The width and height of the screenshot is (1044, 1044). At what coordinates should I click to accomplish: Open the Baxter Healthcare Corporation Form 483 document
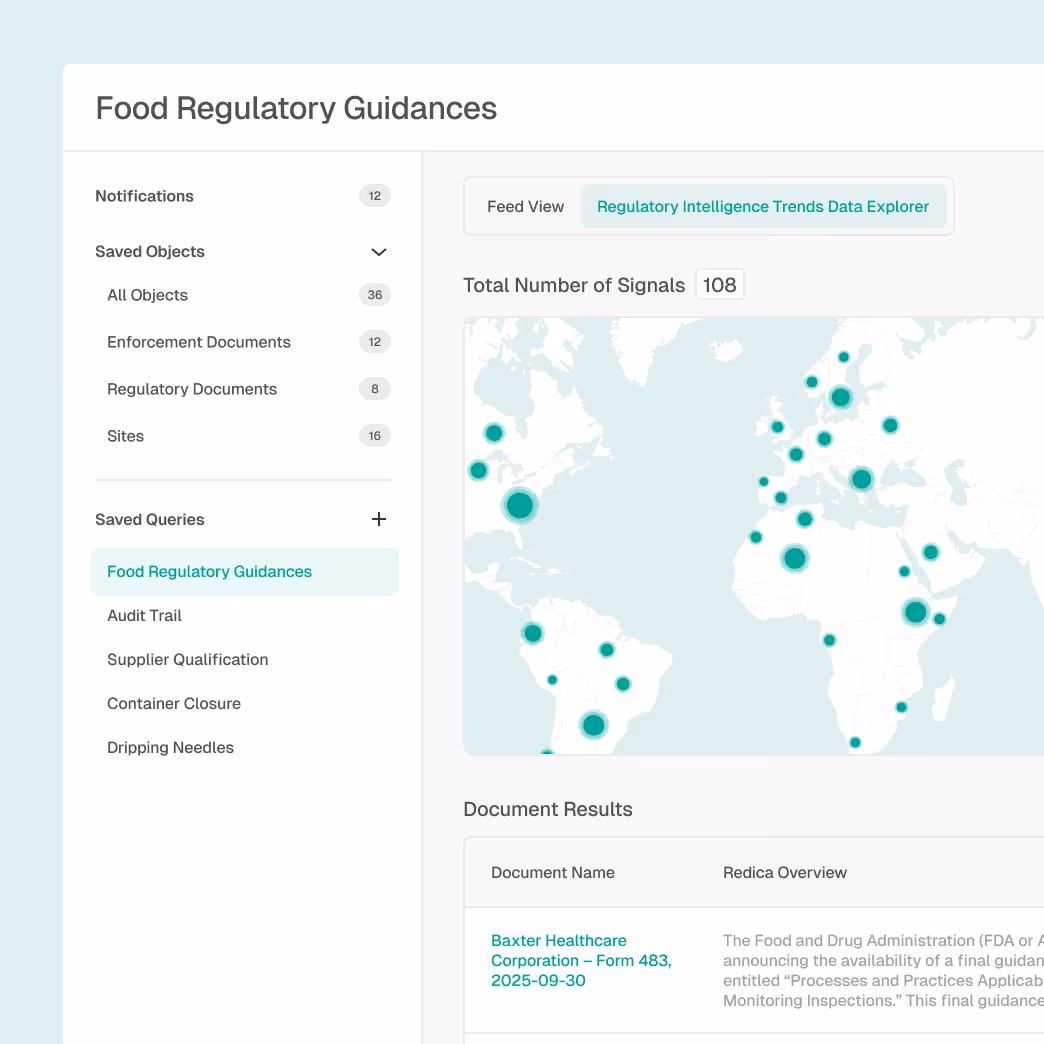582,960
